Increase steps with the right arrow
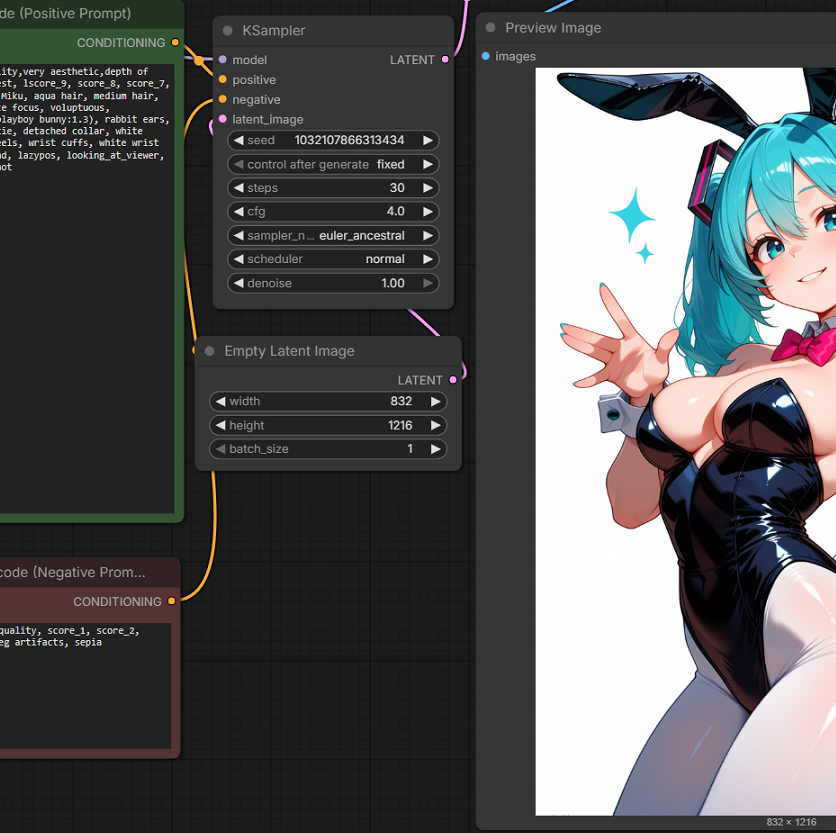The width and height of the screenshot is (836, 833). pyautogui.click(x=428, y=188)
